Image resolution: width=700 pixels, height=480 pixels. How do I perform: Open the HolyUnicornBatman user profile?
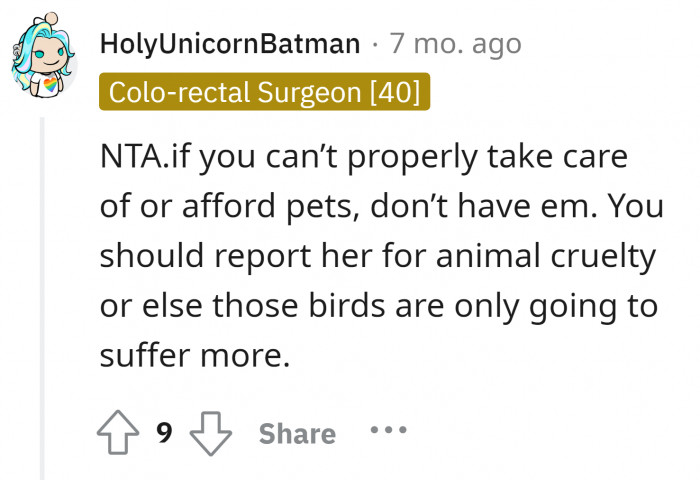coord(230,45)
